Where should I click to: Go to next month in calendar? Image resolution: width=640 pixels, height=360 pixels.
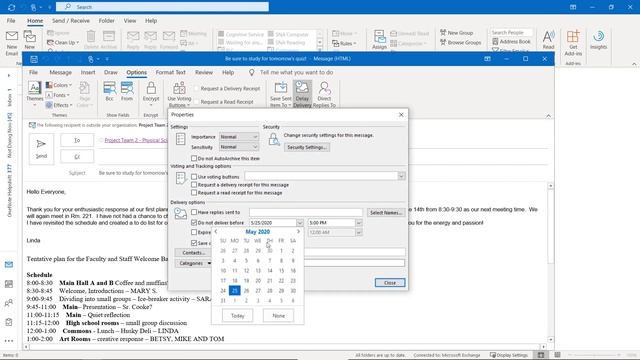tap(298, 231)
